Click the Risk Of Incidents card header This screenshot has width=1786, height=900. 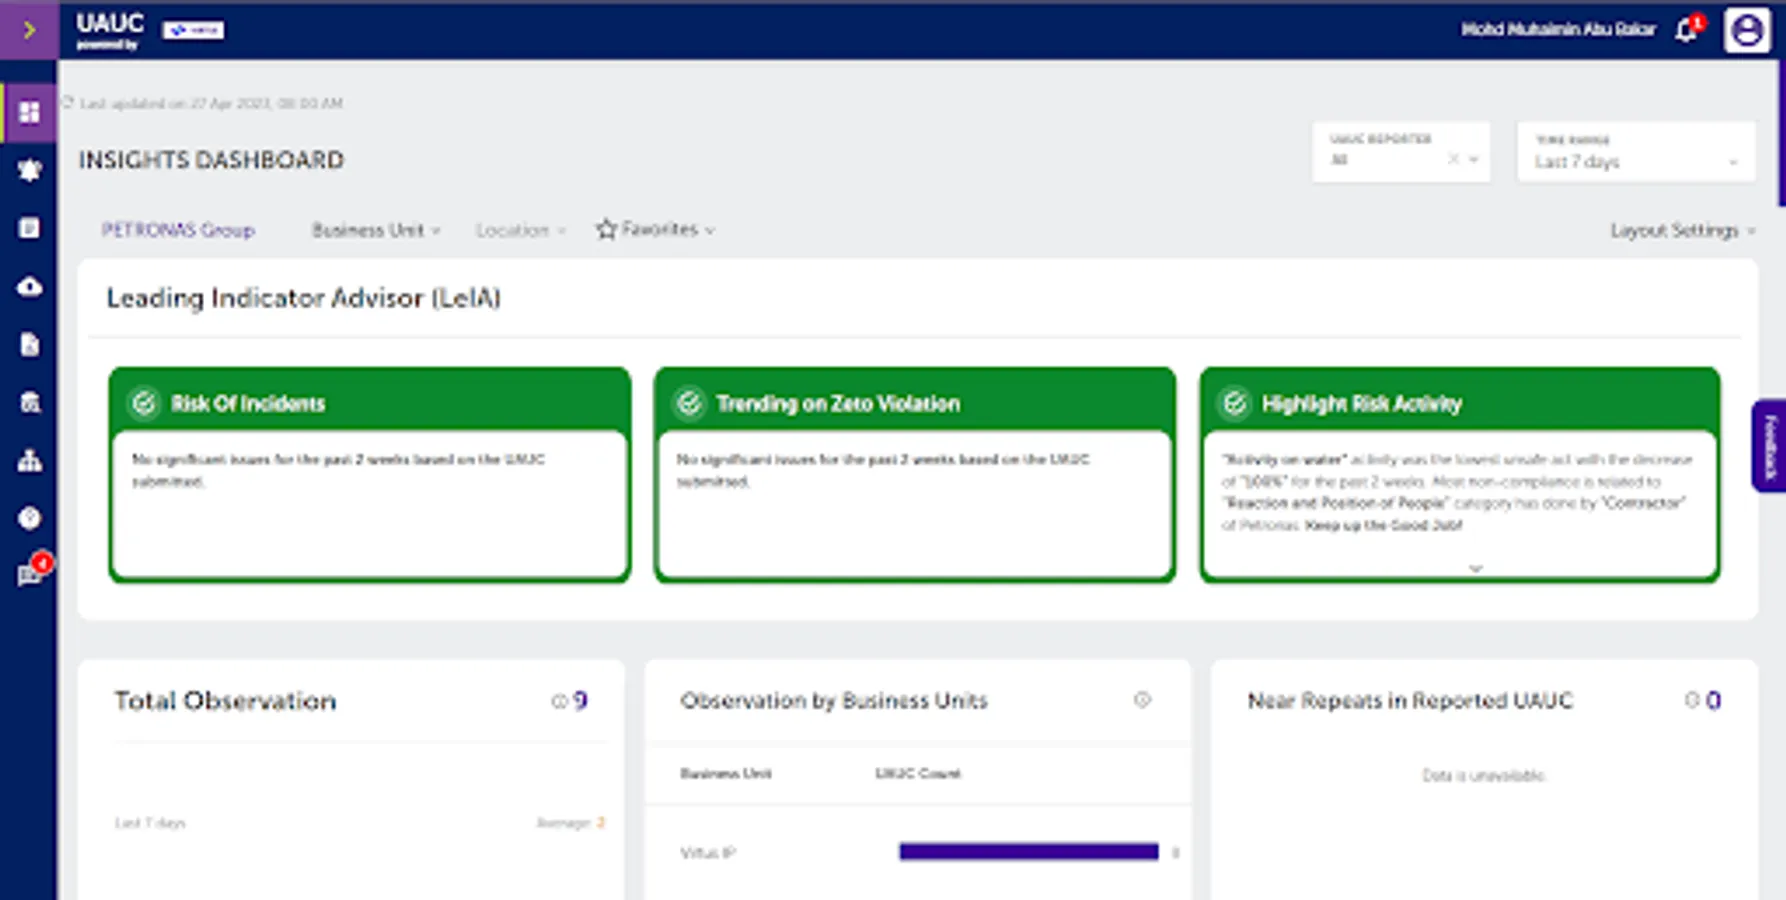click(x=370, y=402)
